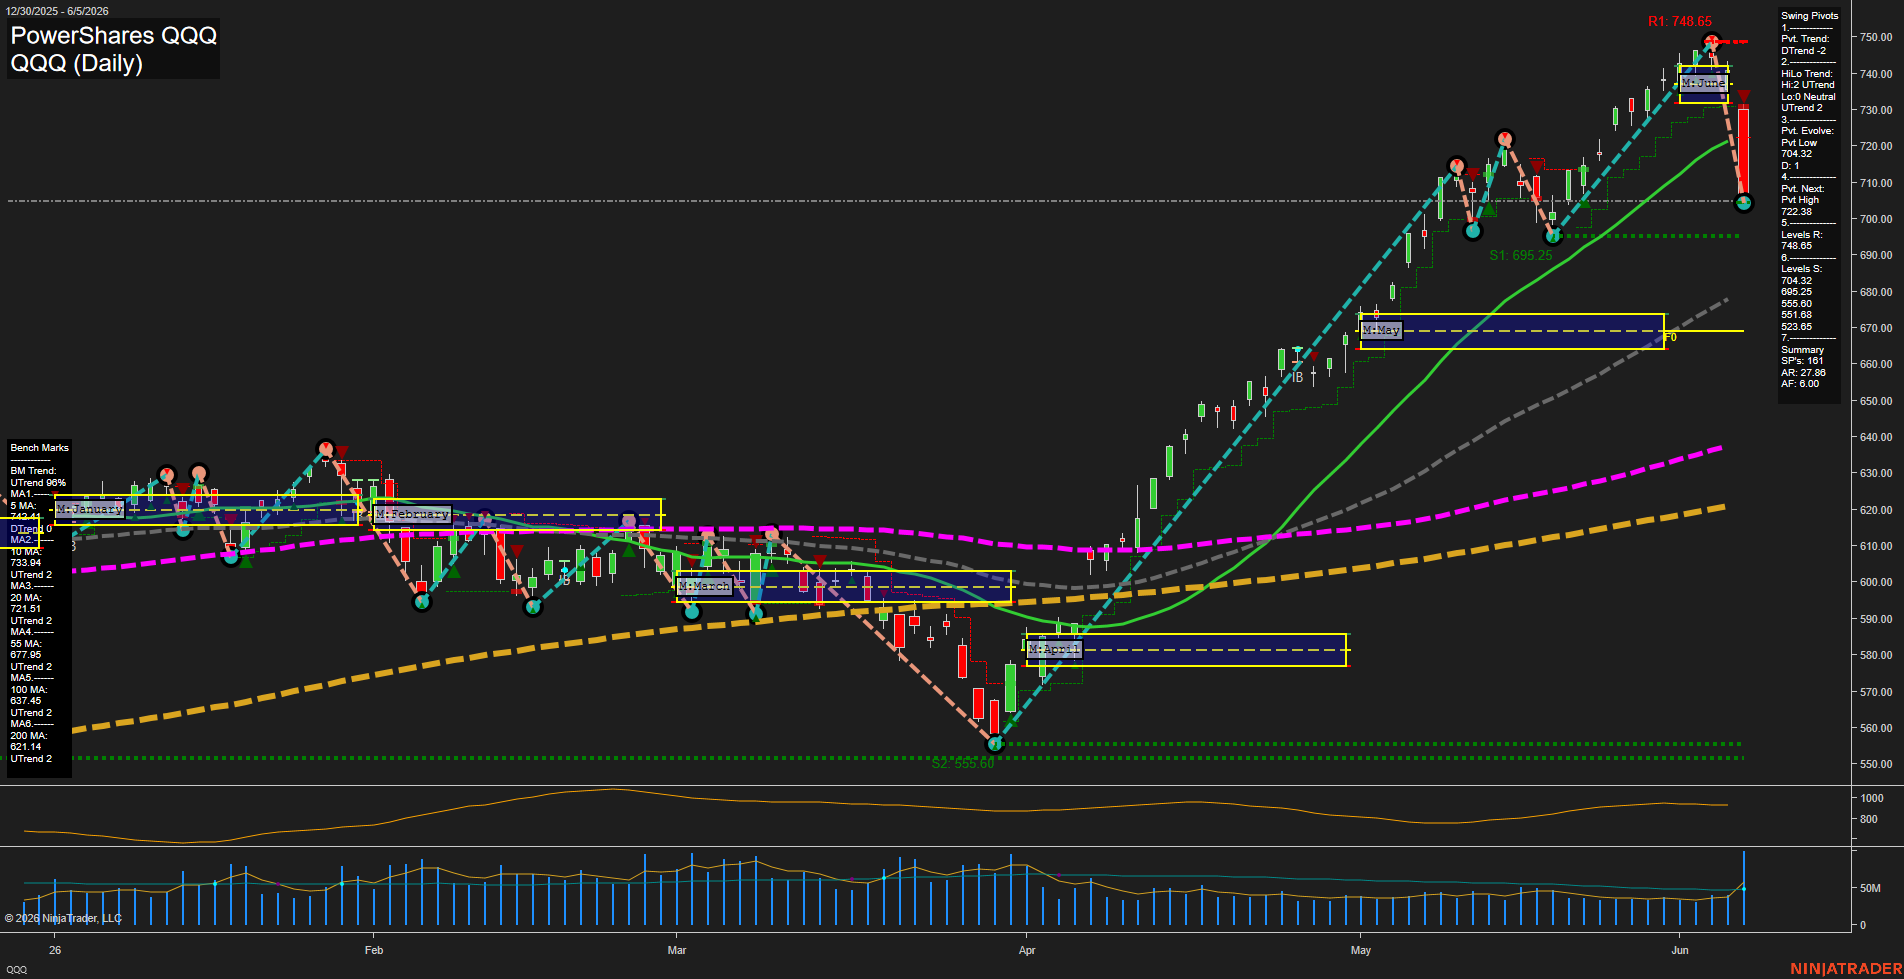Viewport: 1904px width, 979px height.
Task: Click the 600.00 price axis label
Action: click(x=1876, y=582)
